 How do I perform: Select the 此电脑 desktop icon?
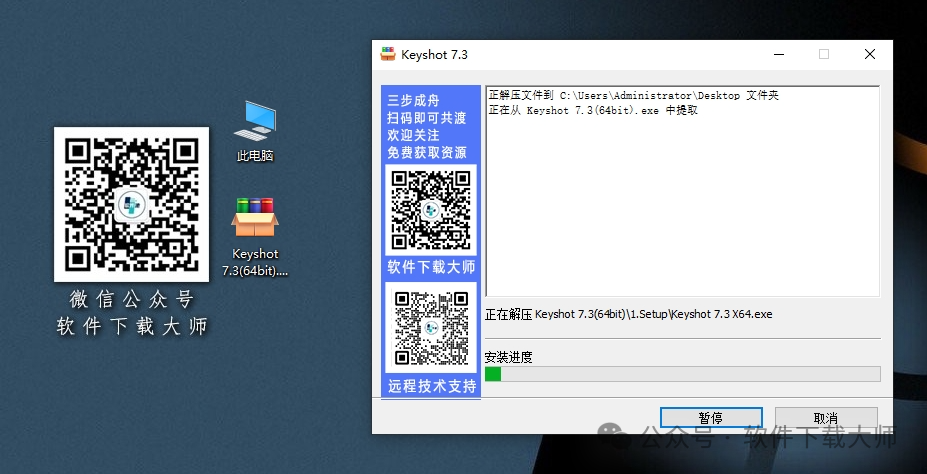(x=255, y=131)
